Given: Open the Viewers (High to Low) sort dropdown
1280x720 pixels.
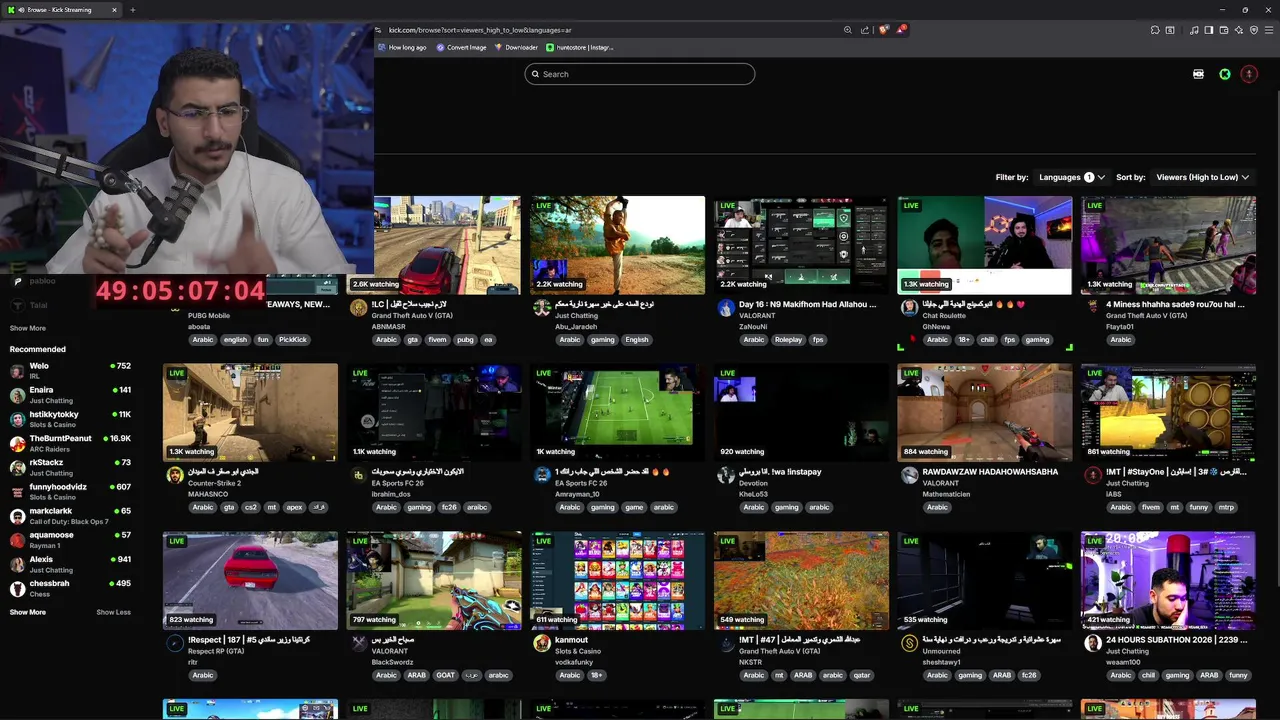Looking at the screenshot, I should coord(1203,177).
